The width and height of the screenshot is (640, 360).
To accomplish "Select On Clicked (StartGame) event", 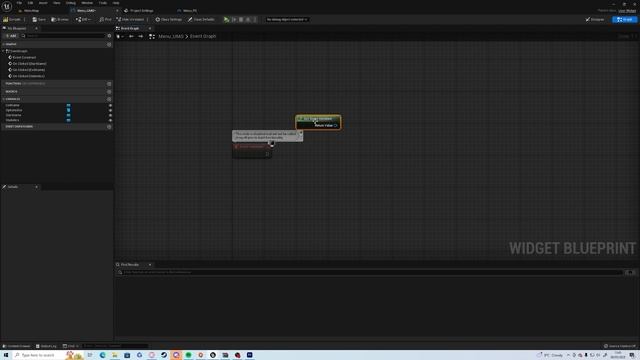I will click(29, 64).
